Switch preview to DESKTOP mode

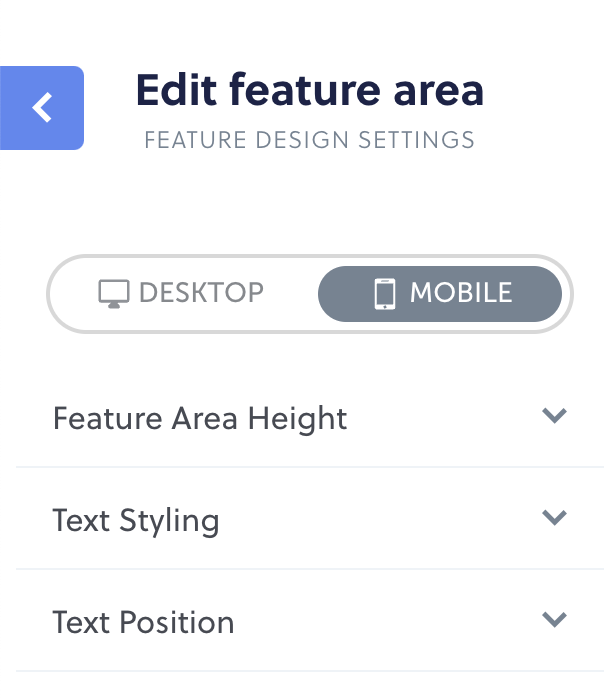click(182, 294)
